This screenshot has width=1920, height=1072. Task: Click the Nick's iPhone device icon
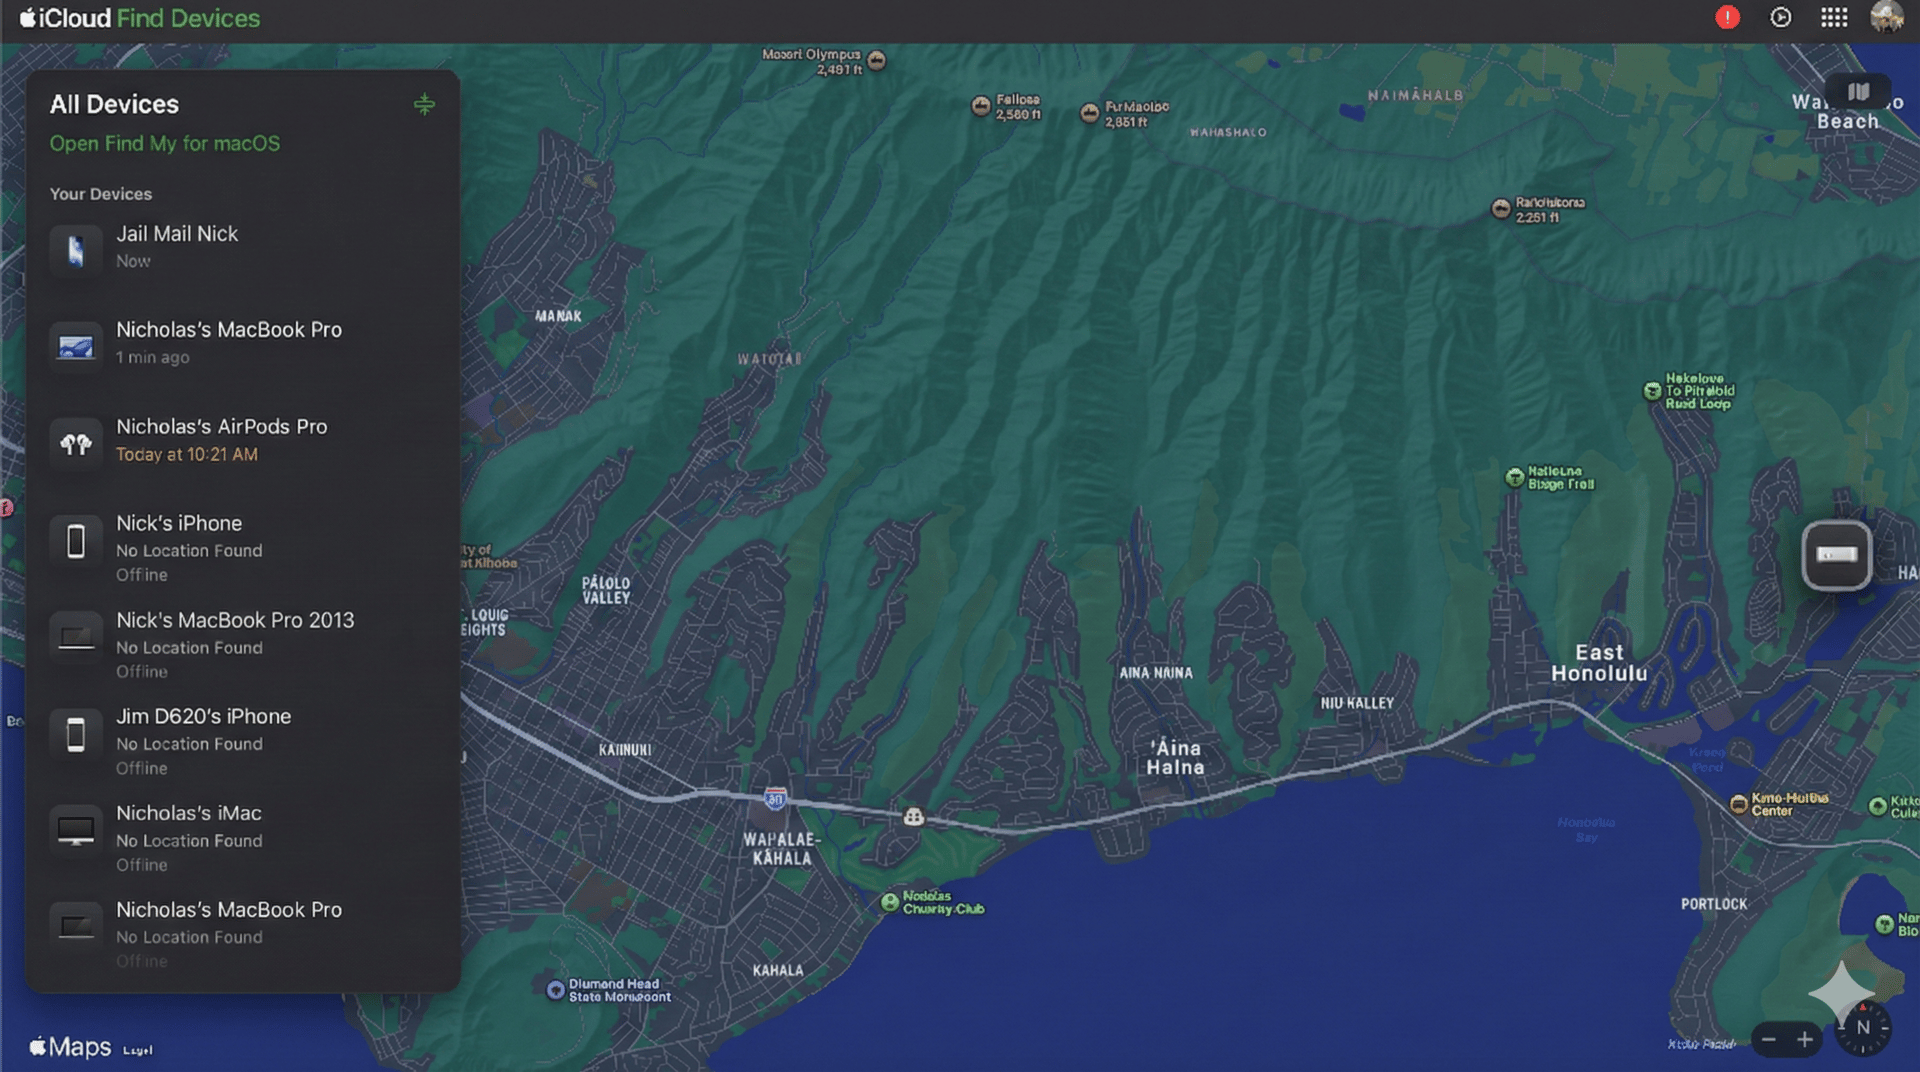coord(76,541)
